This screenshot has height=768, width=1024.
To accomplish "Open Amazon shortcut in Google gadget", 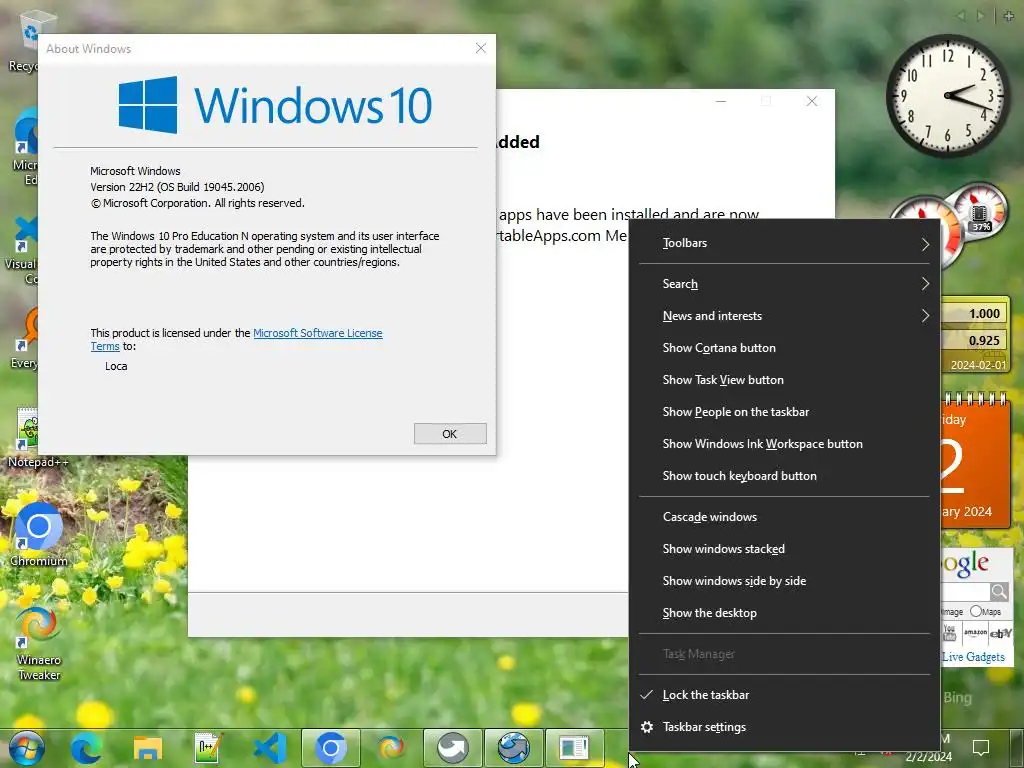I will (x=974, y=632).
